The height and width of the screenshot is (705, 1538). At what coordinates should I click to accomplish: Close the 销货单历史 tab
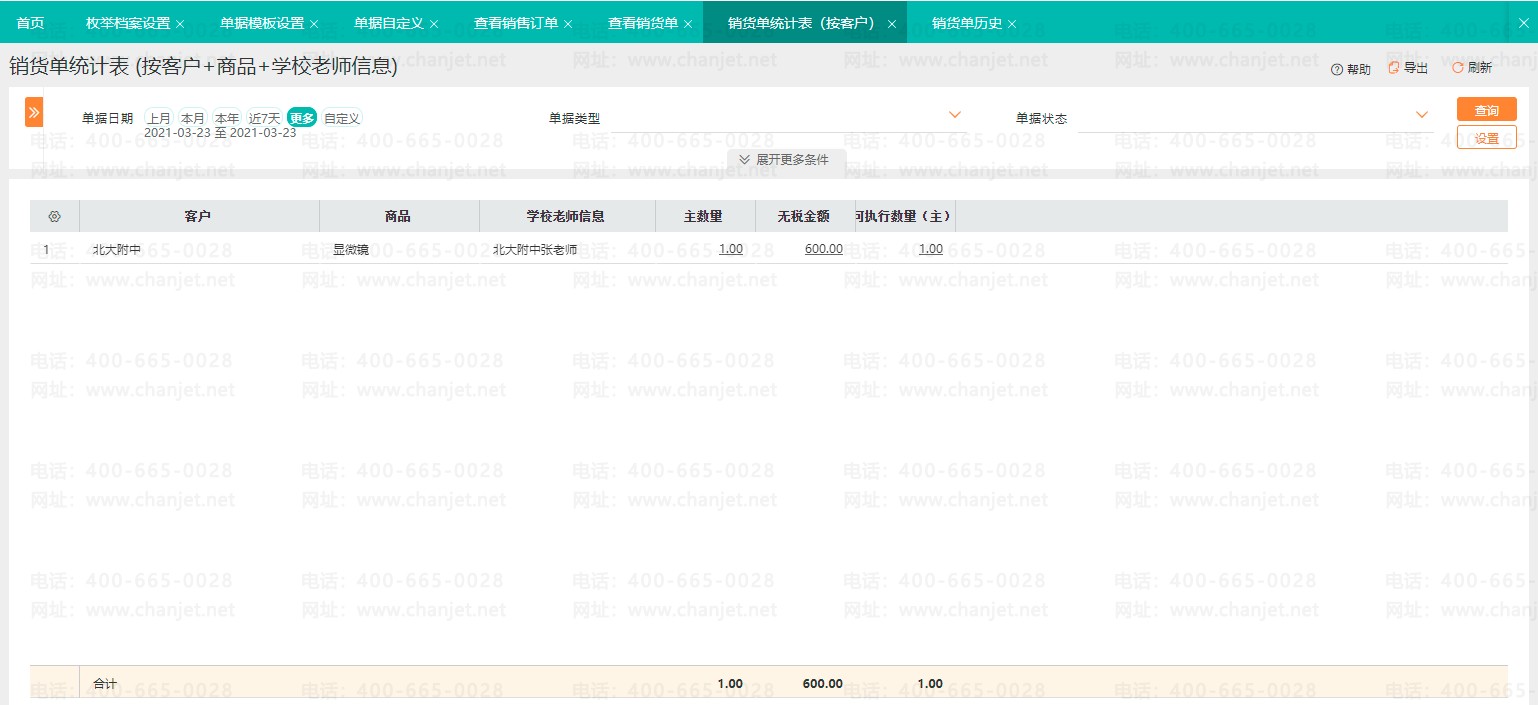click(x=1012, y=23)
